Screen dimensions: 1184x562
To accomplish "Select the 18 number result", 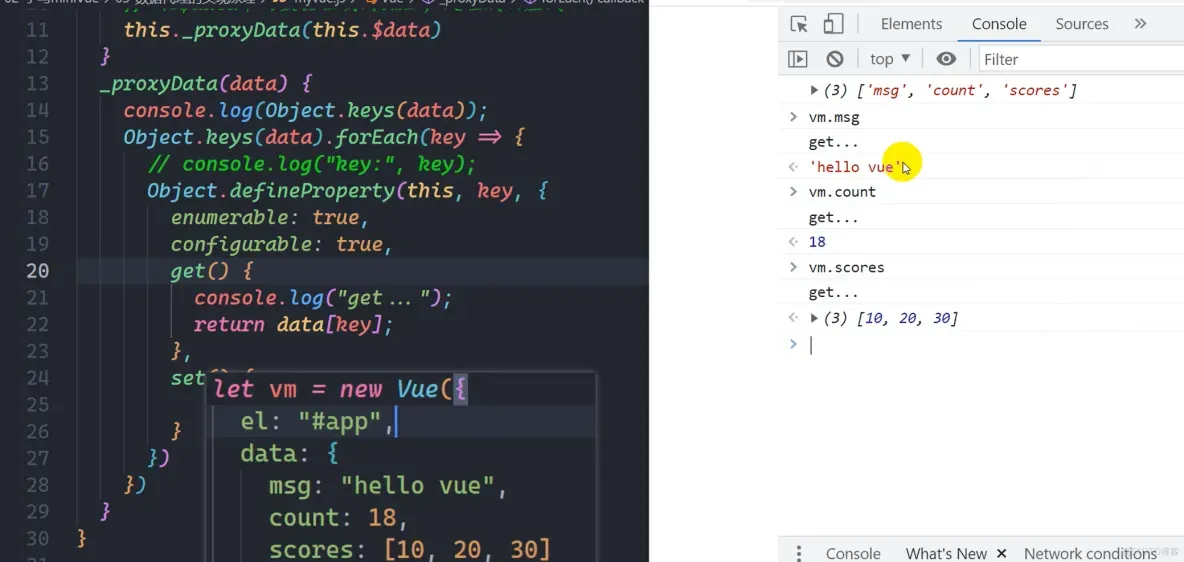I will point(817,242).
